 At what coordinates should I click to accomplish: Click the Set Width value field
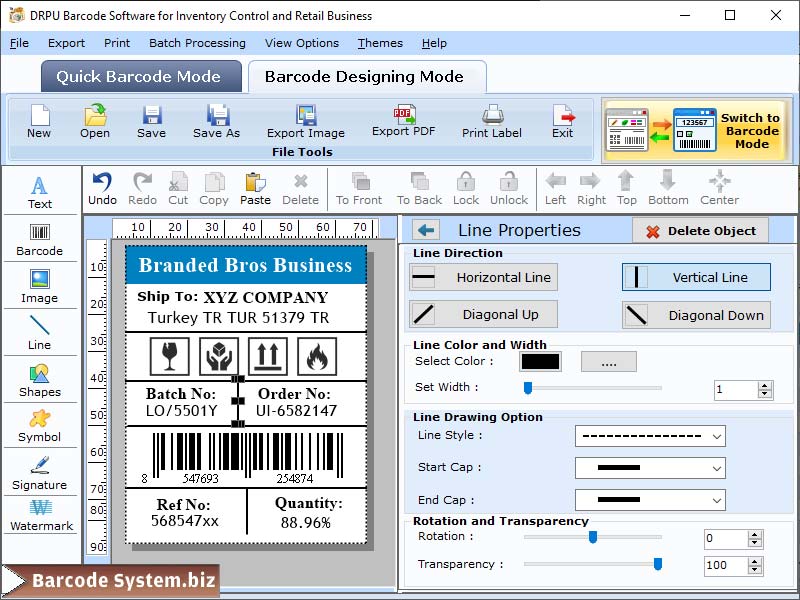tap(736, 390)
